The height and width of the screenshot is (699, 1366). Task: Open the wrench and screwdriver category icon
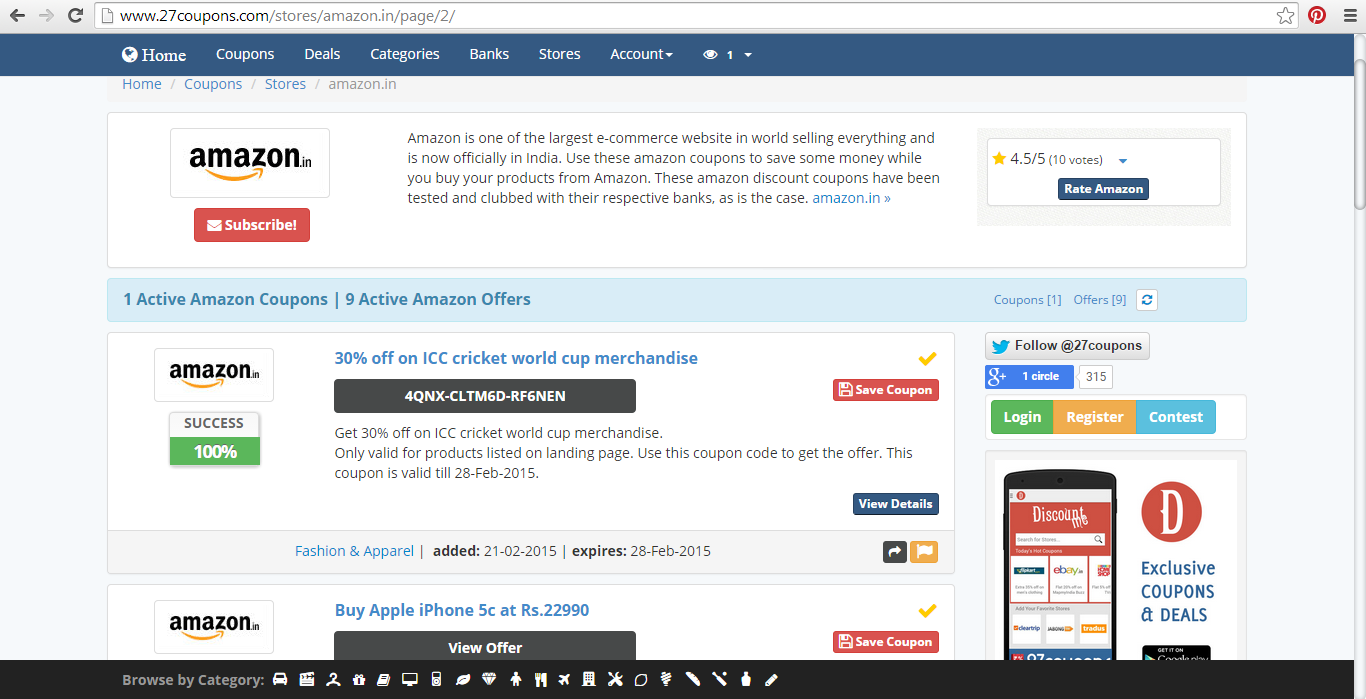(x=615, y=679)
